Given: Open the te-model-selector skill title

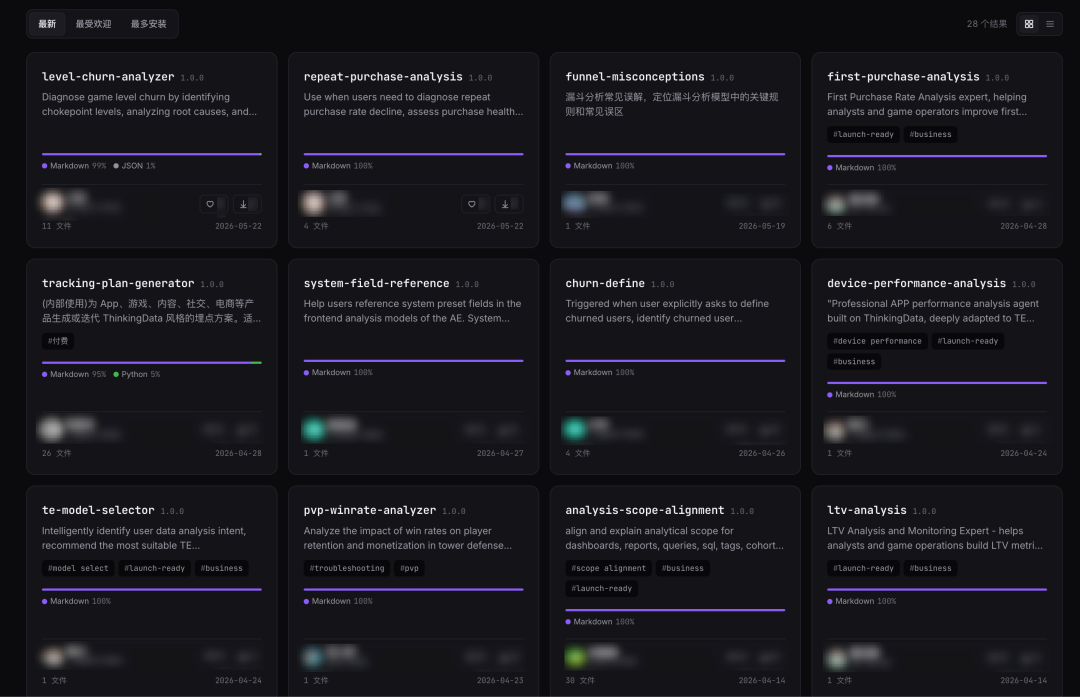Looking at the screenshot, I should (98, 510).
